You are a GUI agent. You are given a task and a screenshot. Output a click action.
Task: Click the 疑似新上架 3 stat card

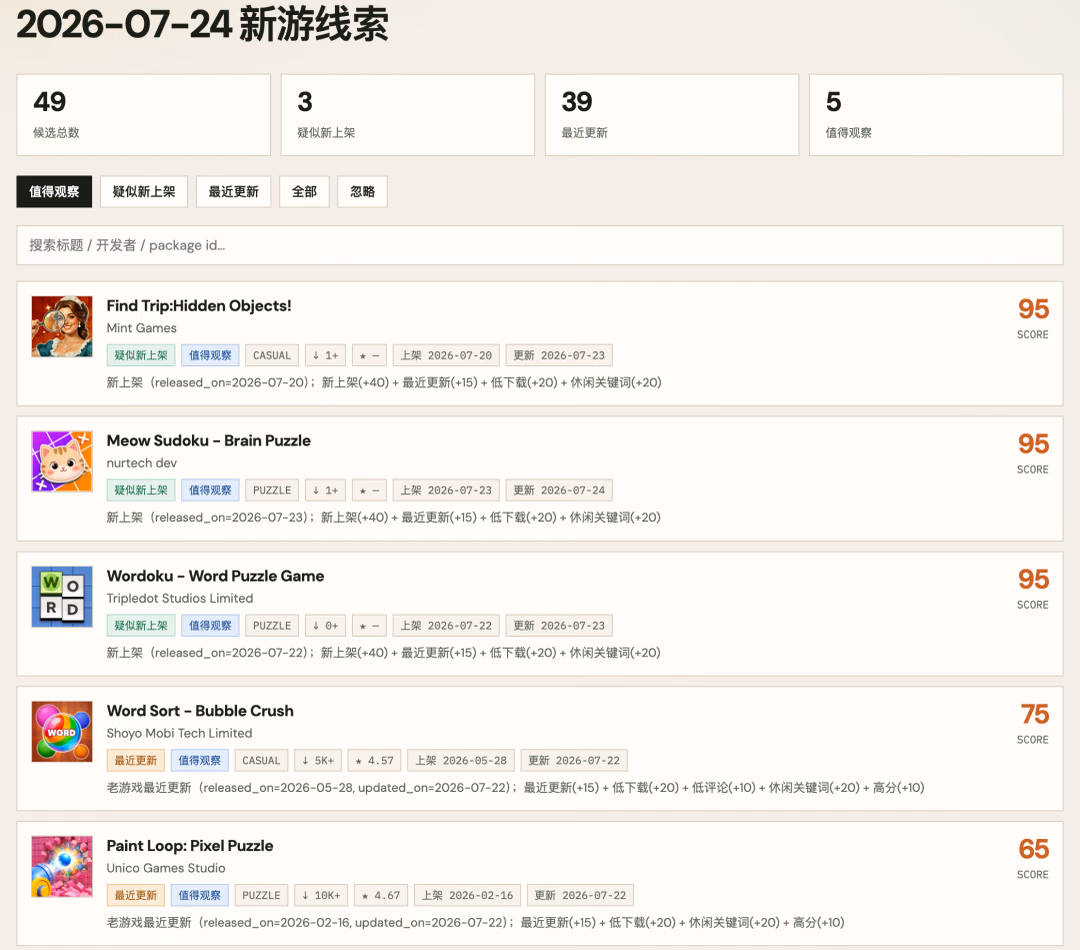coord(408,115)
